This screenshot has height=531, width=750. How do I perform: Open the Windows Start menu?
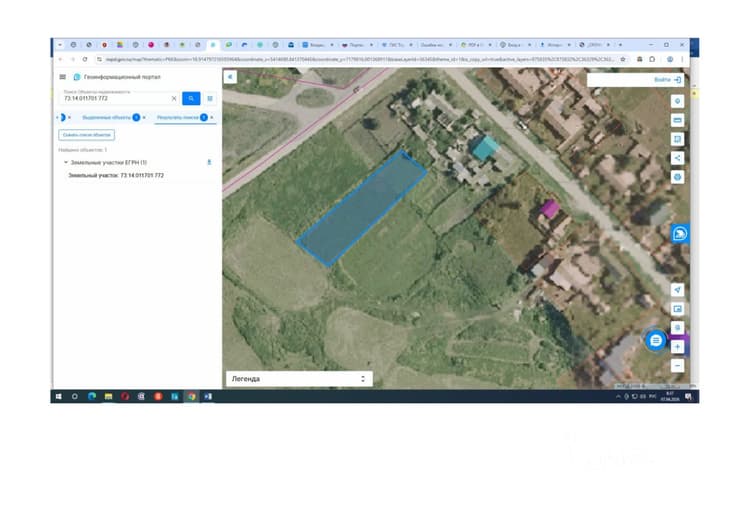coord(59,397)
